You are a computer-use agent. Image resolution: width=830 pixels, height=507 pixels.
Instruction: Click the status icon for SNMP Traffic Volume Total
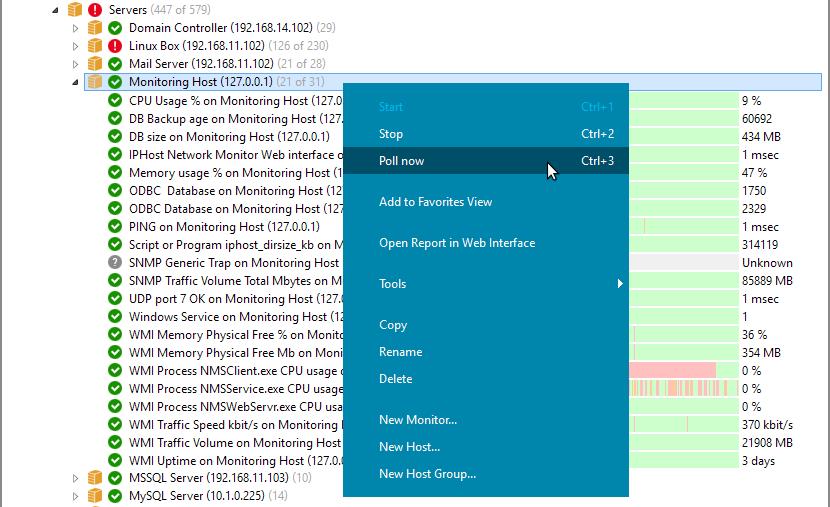115,280
